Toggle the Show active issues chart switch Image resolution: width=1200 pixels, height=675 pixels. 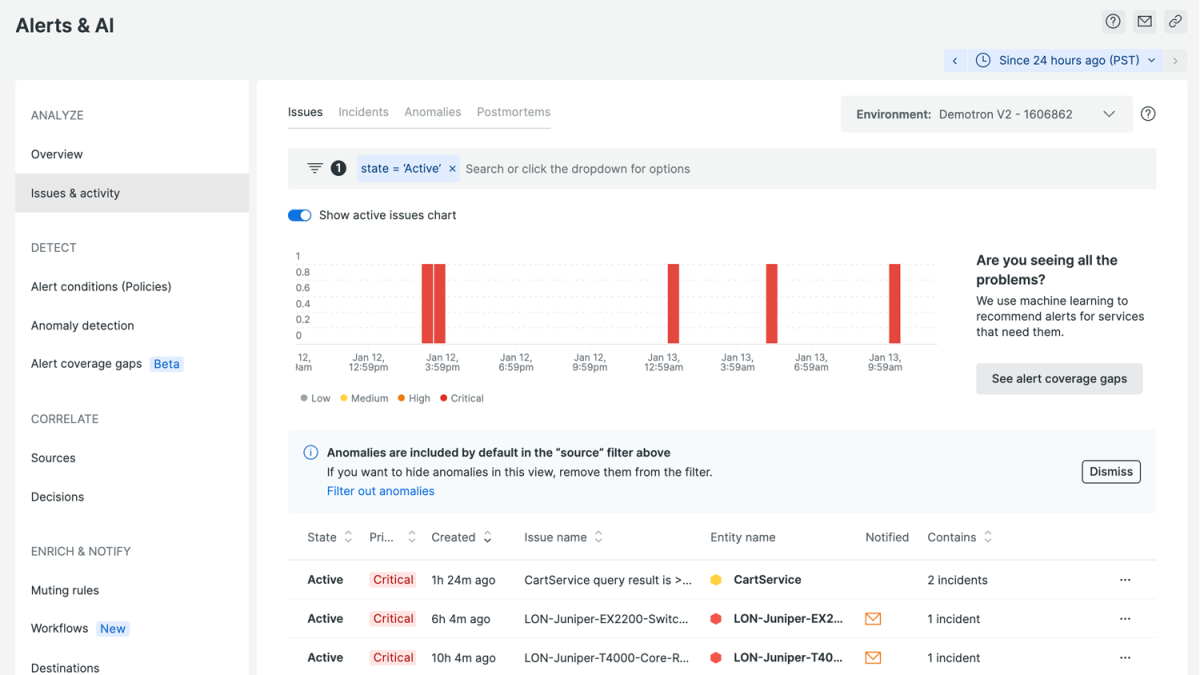point(300,215)
